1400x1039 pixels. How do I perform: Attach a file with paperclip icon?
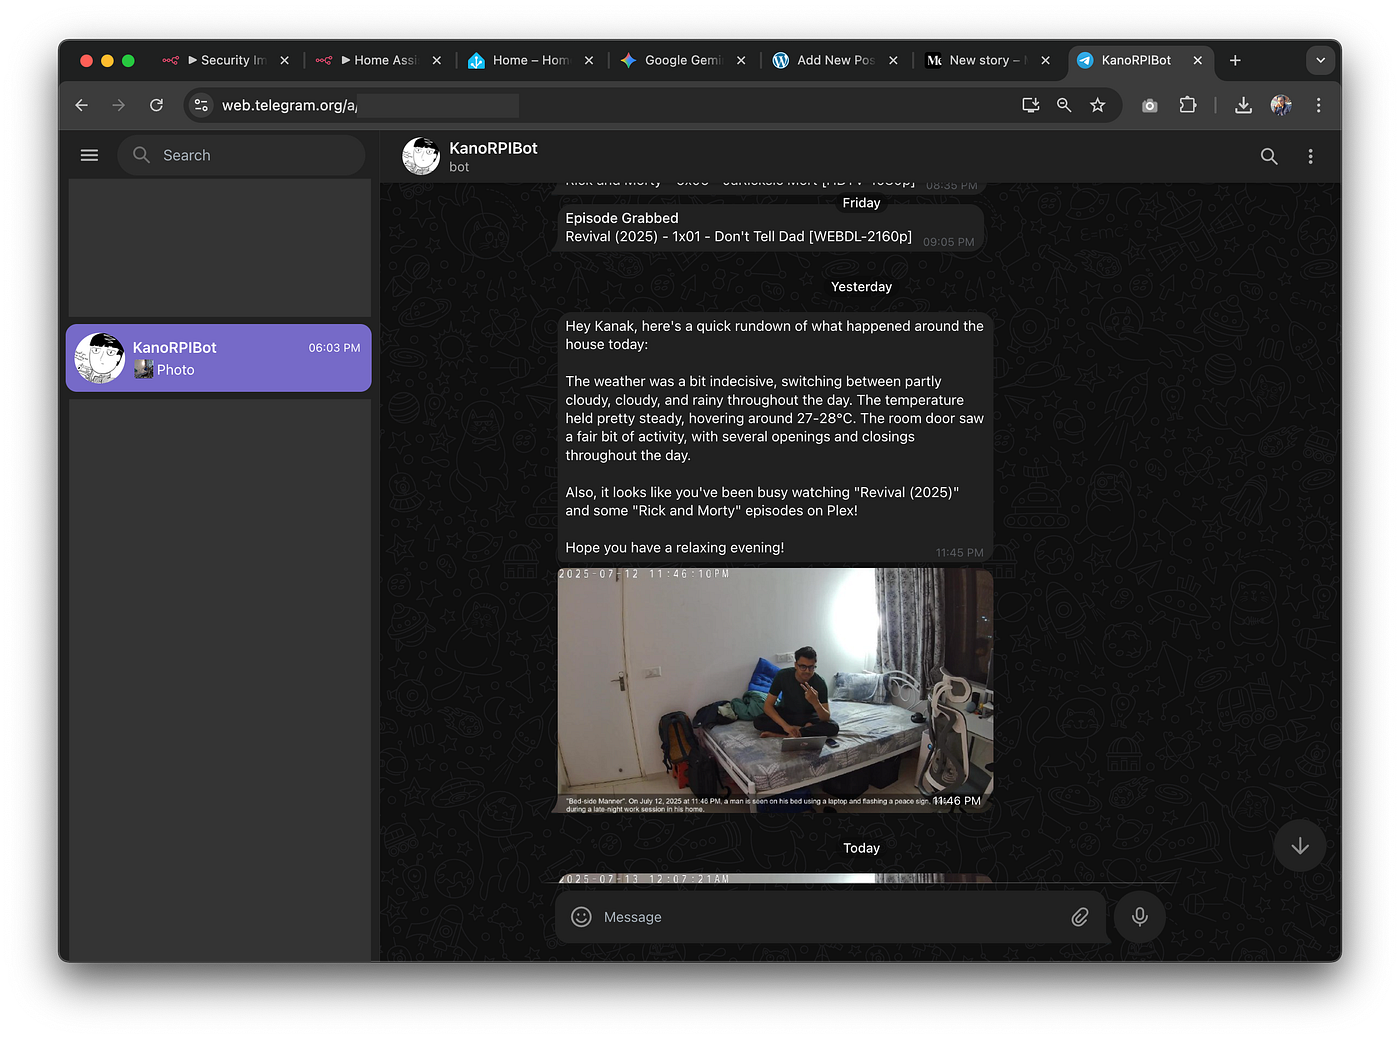pyautogui.click(x=1079, y=917)
